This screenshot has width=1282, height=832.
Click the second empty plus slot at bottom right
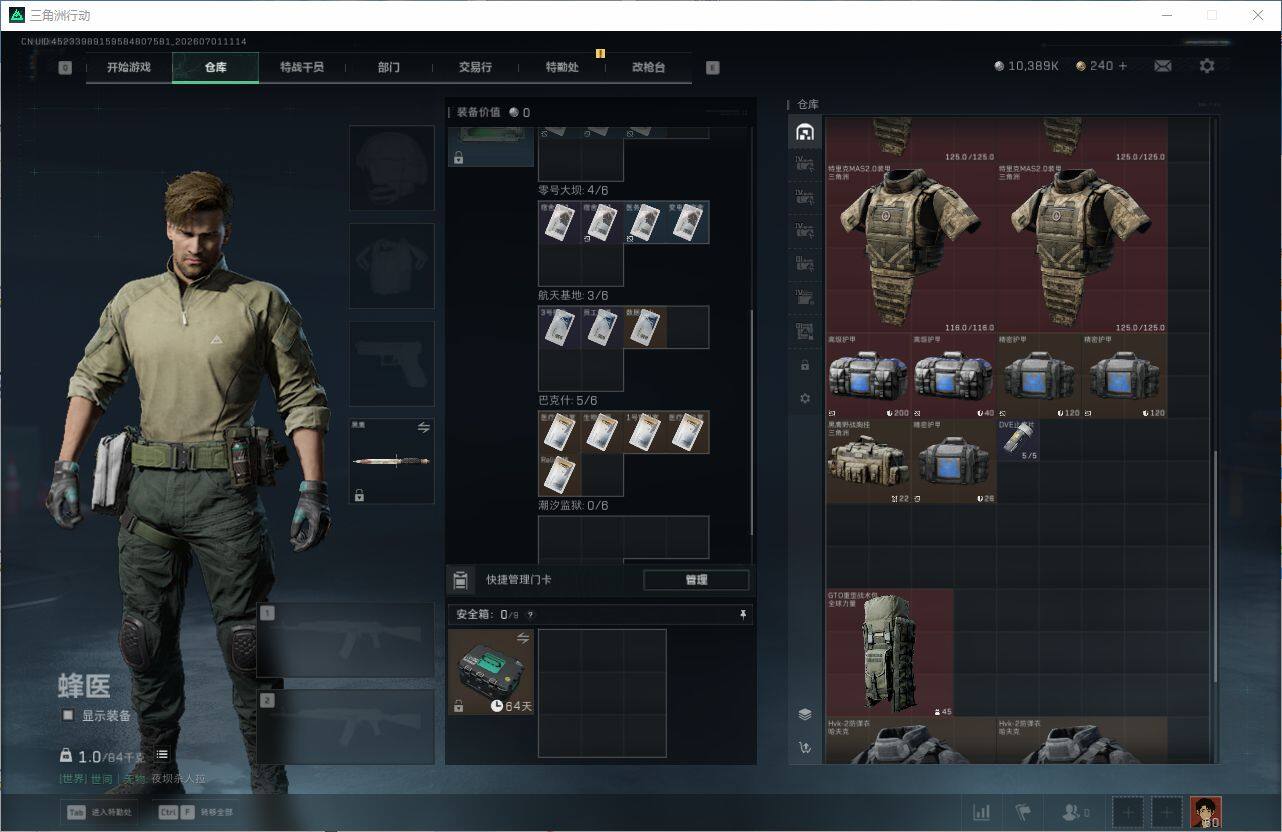pos(1166,812)
